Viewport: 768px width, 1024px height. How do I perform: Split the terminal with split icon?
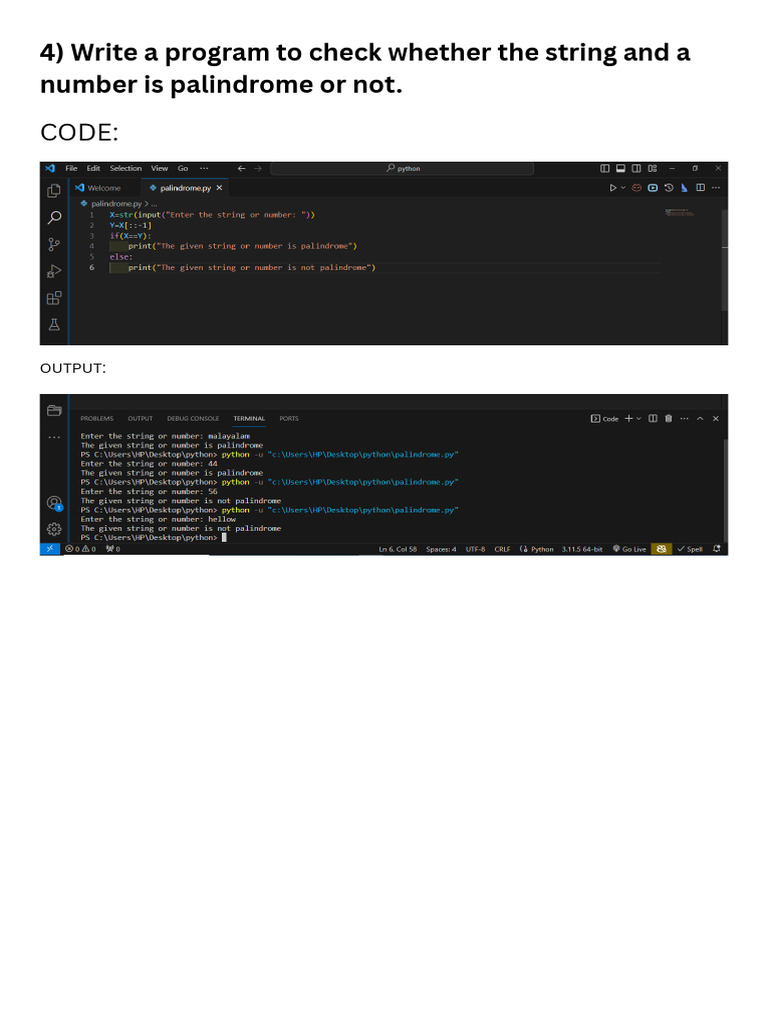click(652, 419)
